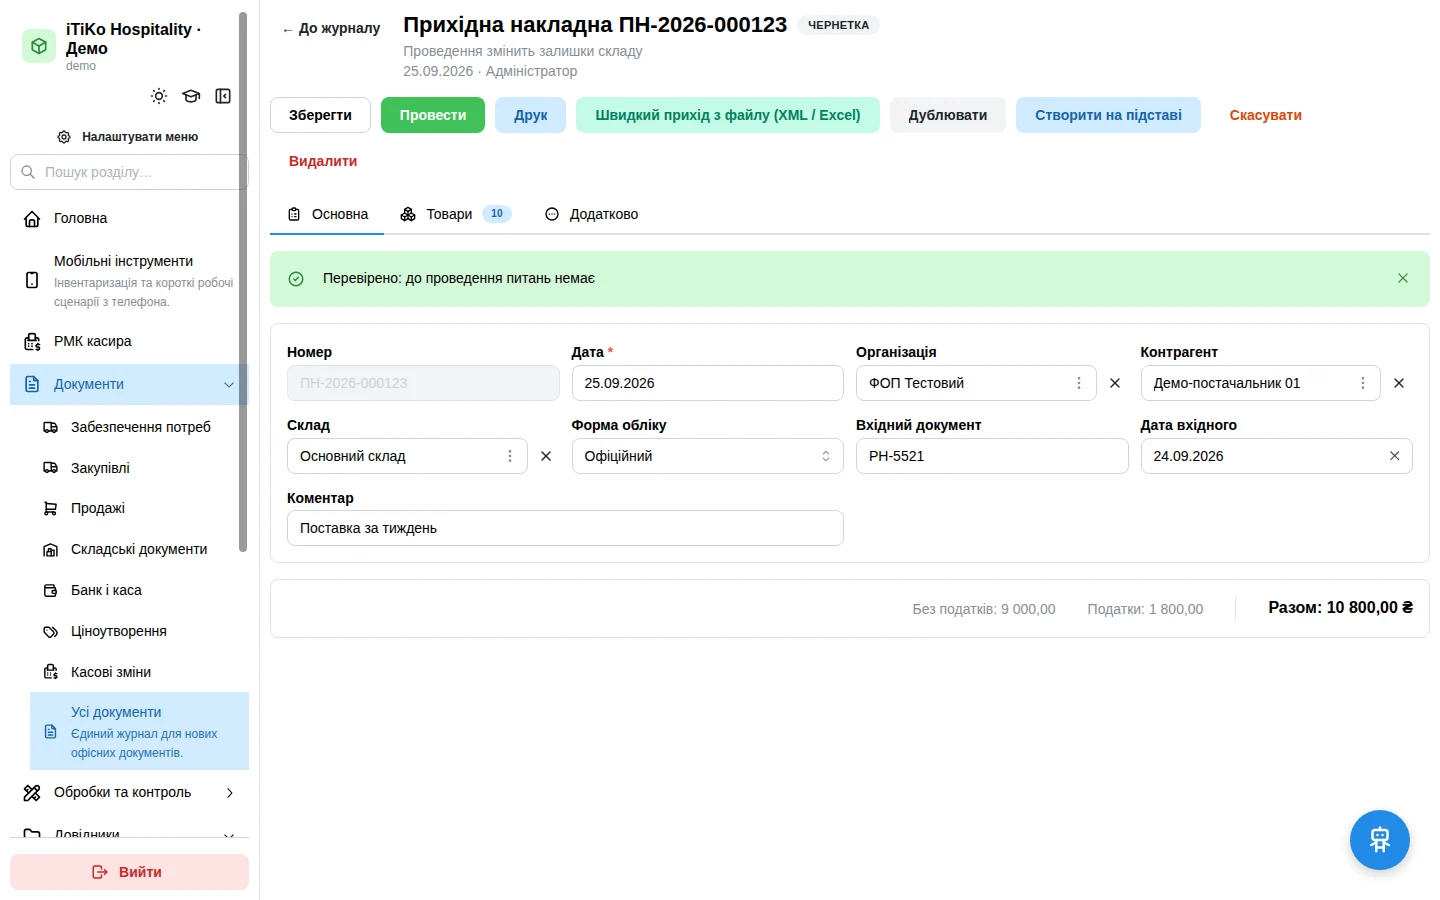Image resolution: width=1440 pixels, height=900 pixels.
Task: Post the document with Провести
Action: [433, 115]
